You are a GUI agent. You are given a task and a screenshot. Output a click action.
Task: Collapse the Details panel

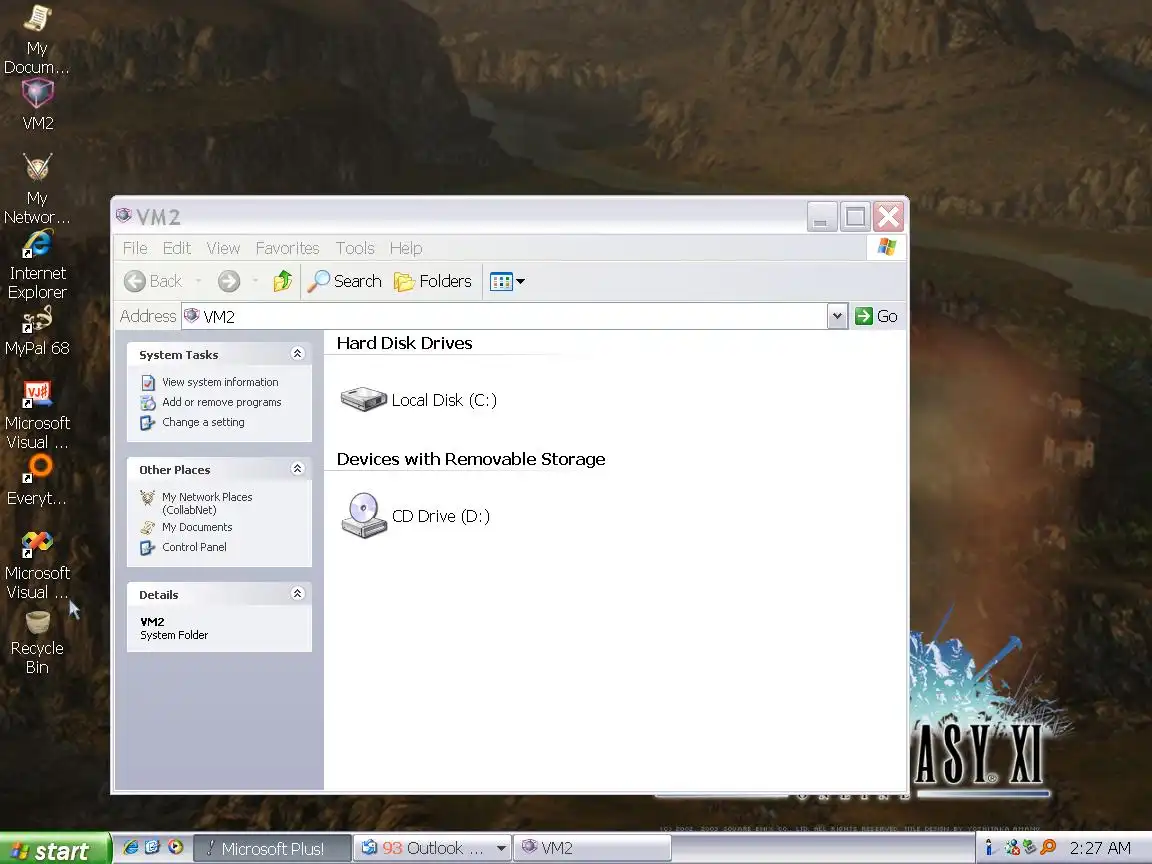pos(298,594)
